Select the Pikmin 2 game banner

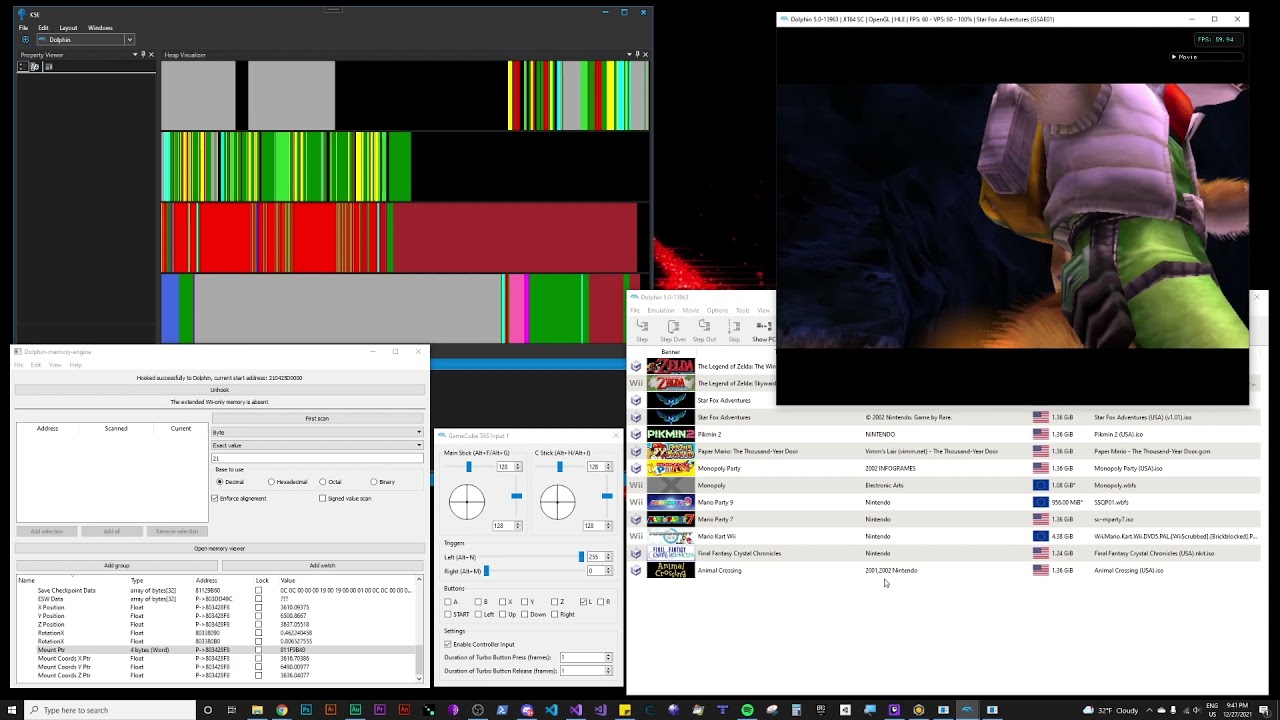670,434
